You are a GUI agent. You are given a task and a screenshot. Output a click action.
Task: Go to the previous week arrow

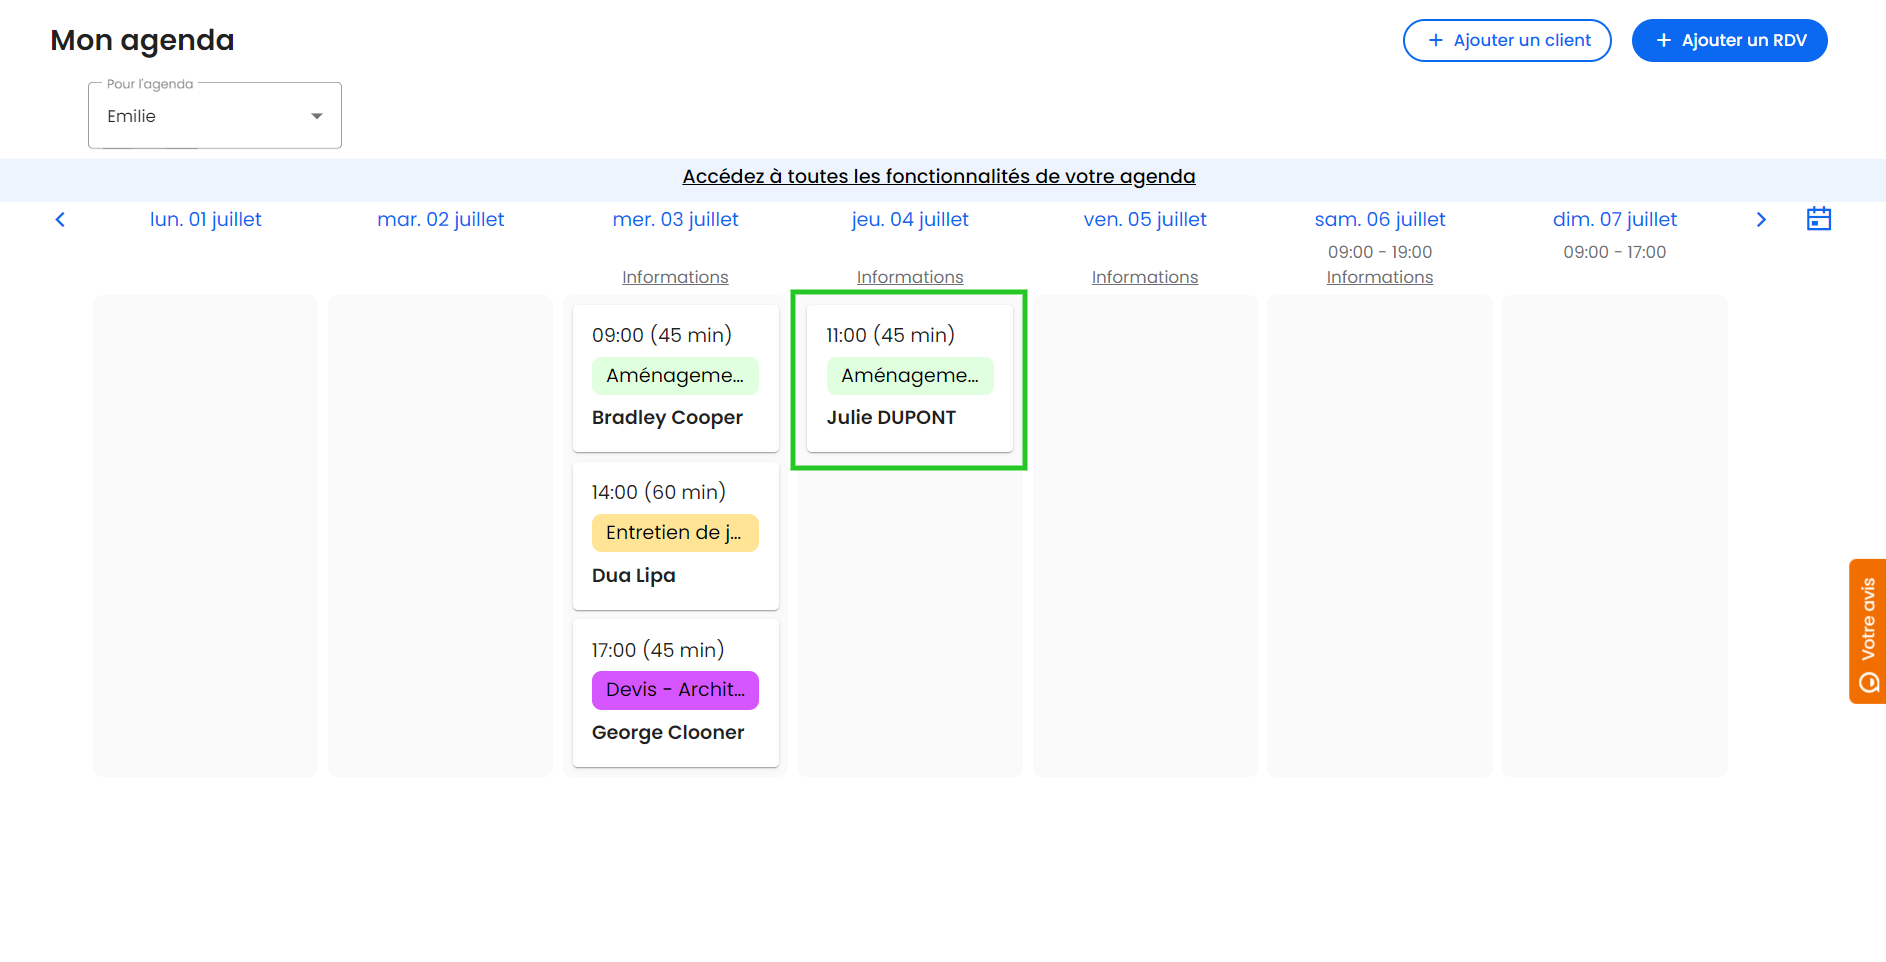(x=60, y=220)
